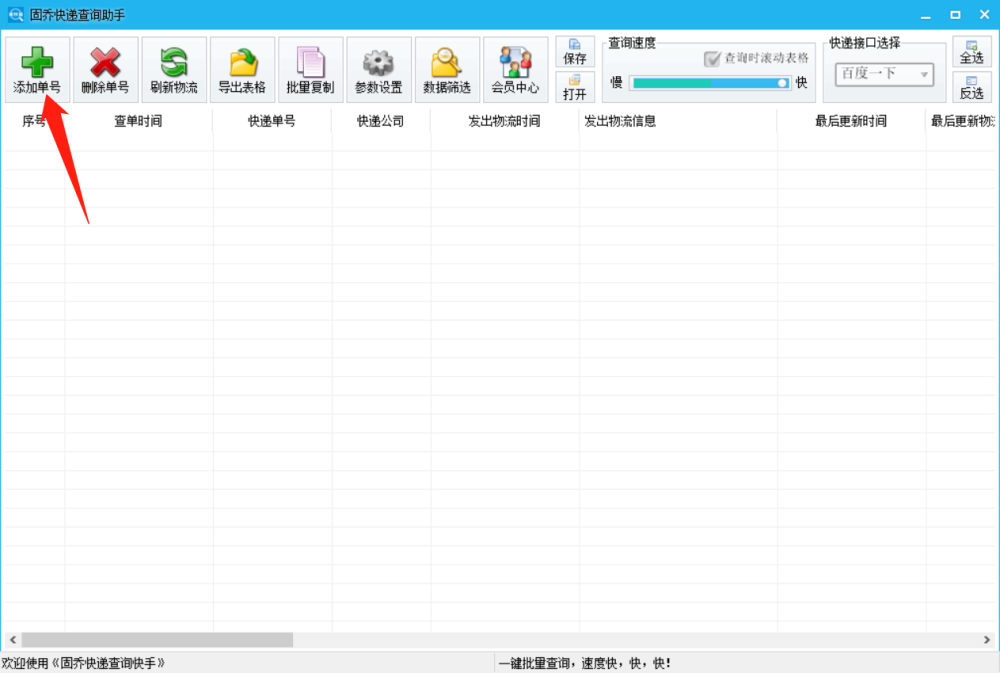Click the scrollbar left arrow

tap(13, 639)
